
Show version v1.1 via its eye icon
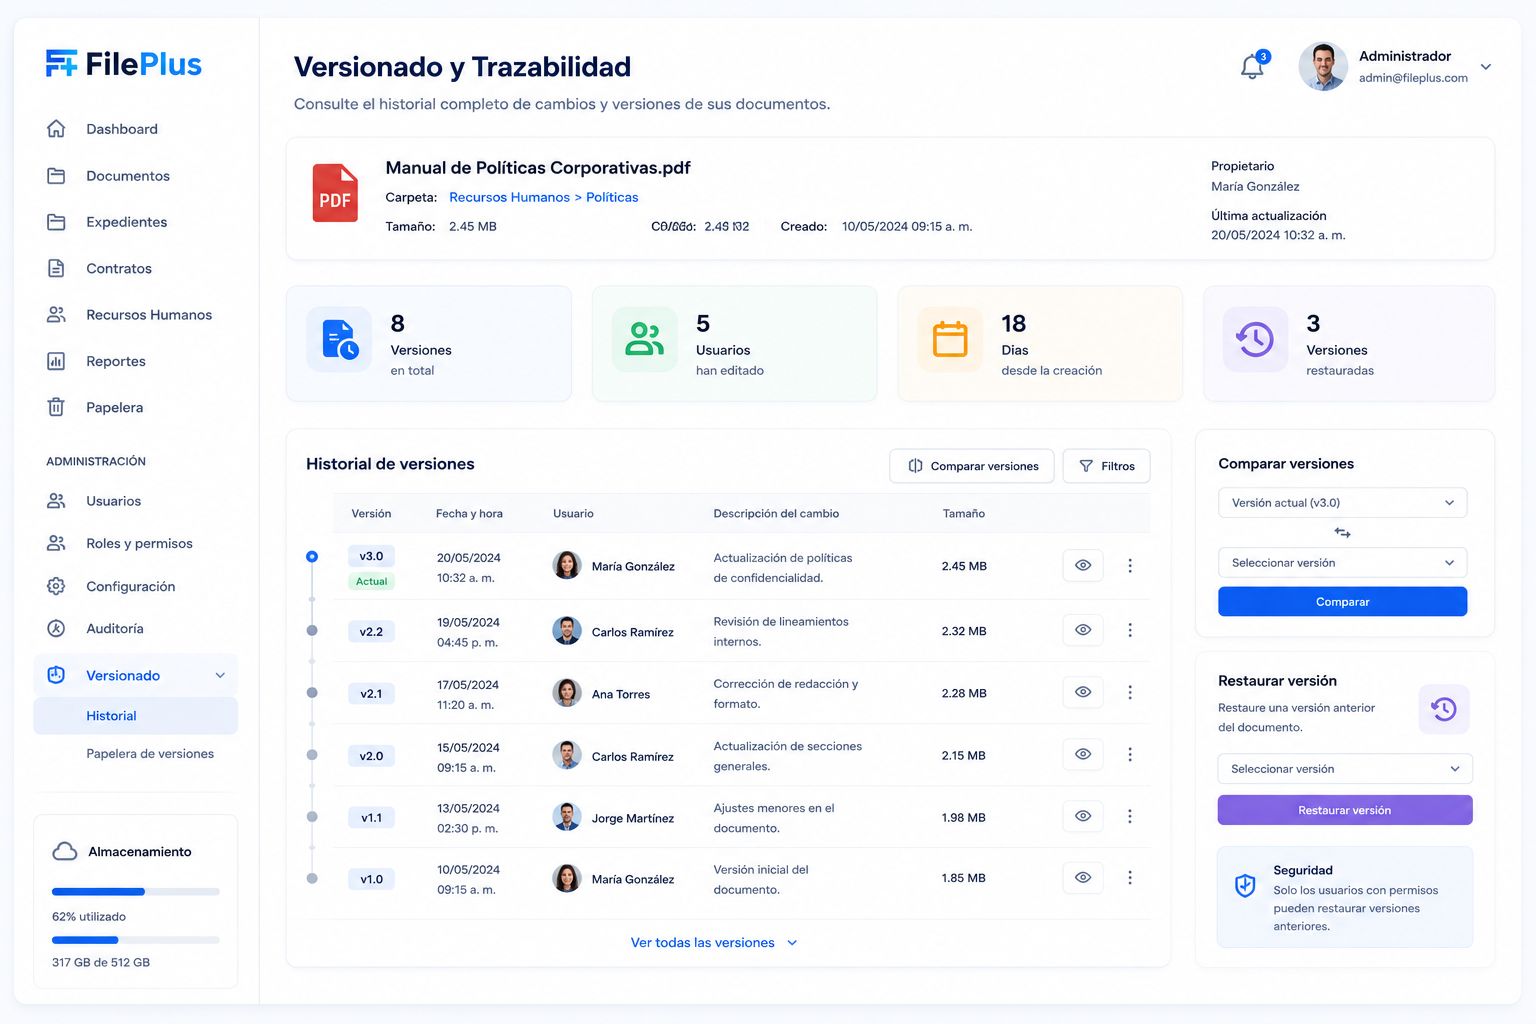pos(1083,816)
